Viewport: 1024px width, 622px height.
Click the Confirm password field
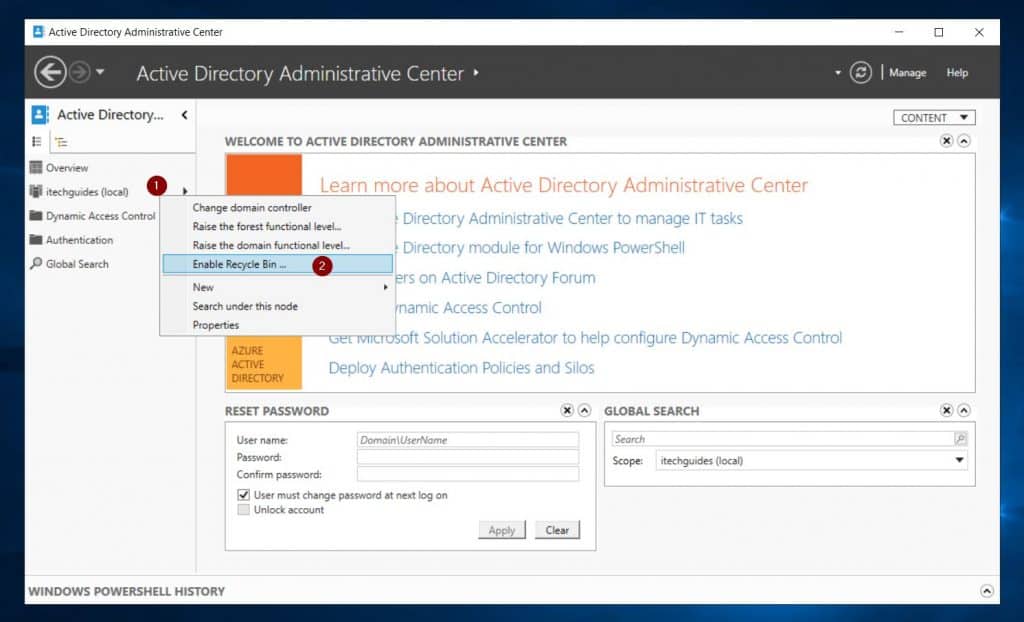[468, 474]
